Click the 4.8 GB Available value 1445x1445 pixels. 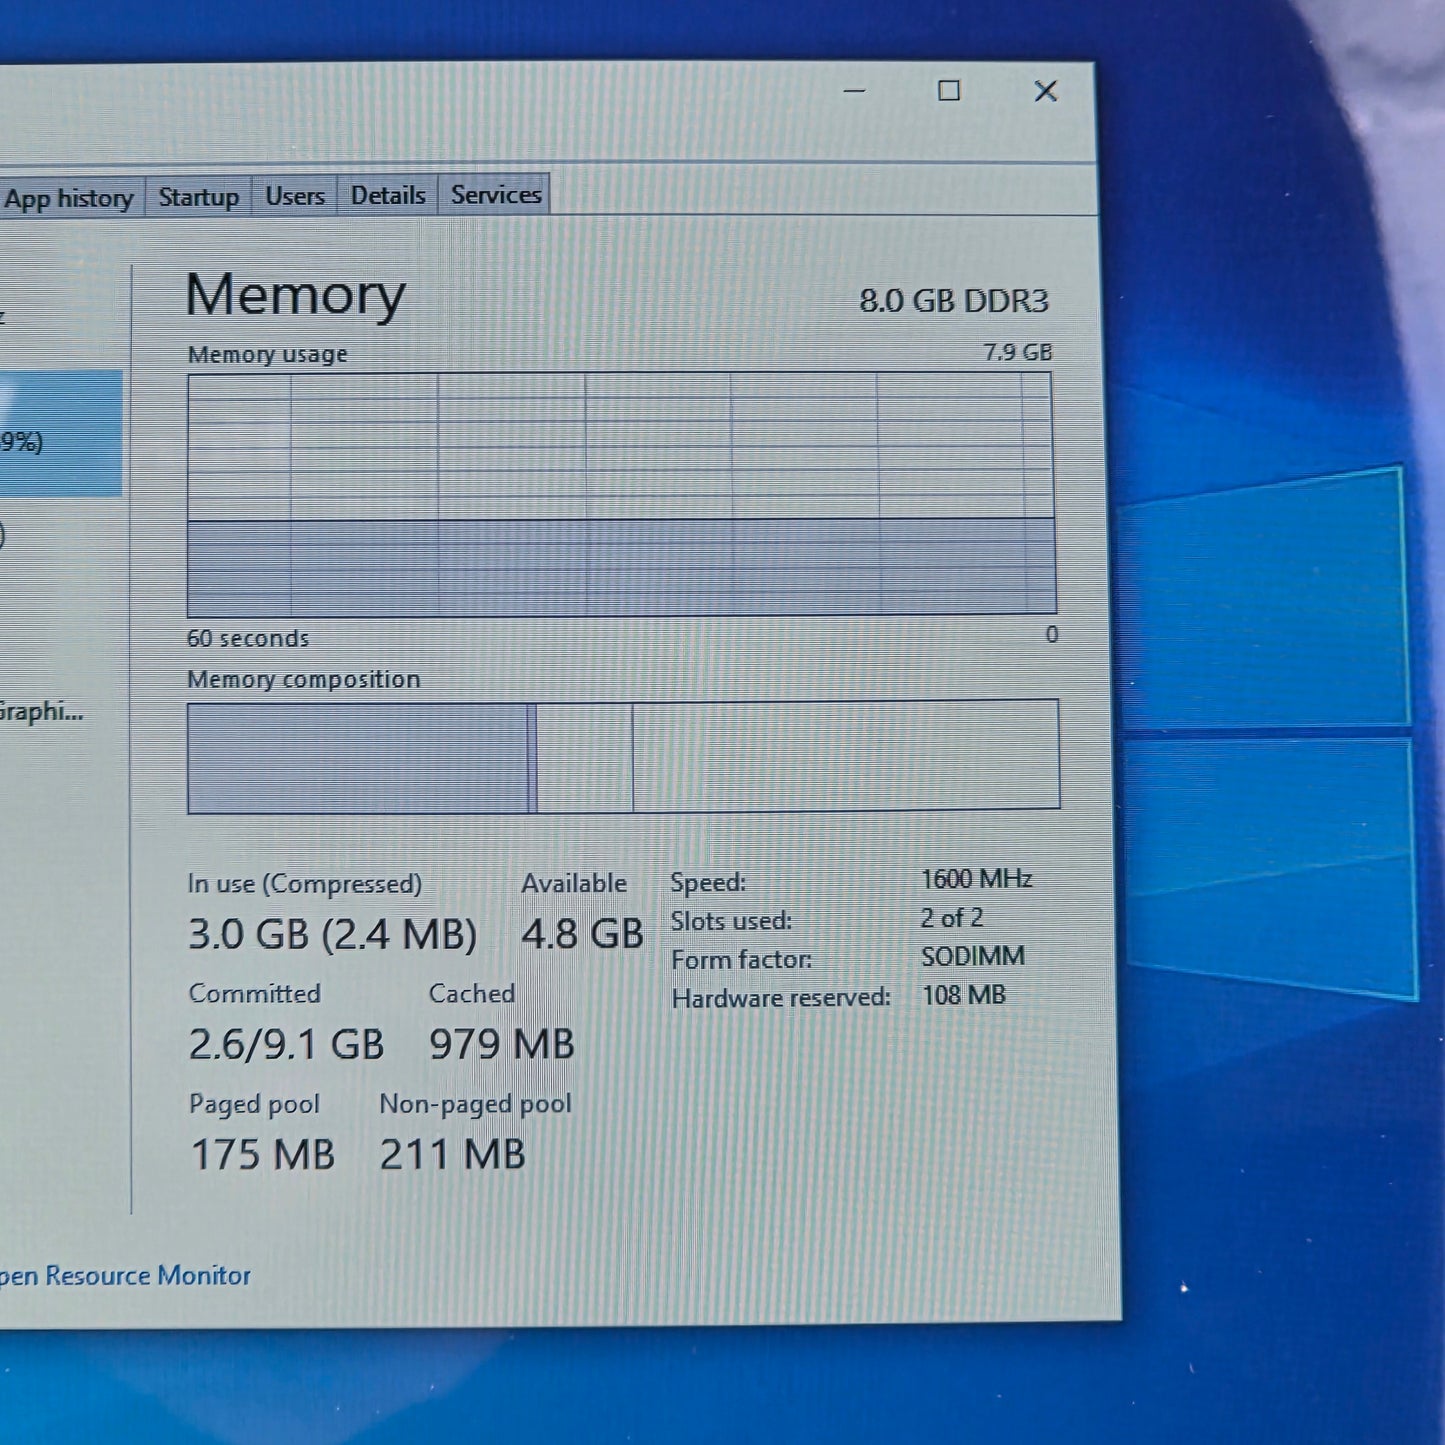point(582,934)
